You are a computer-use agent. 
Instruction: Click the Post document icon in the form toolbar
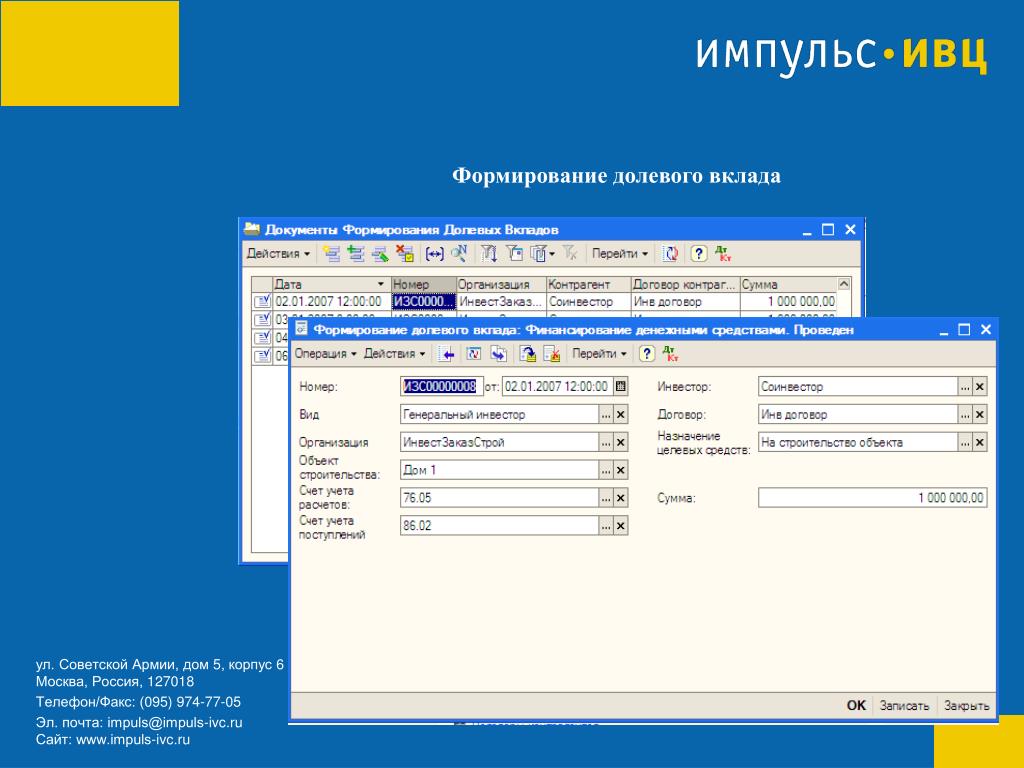click(528, 354)
